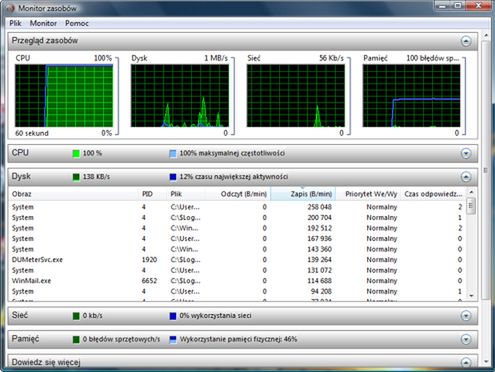Click the Pamięć section header title
Screen dimensions: 495x372
click(x=25, y=339)
